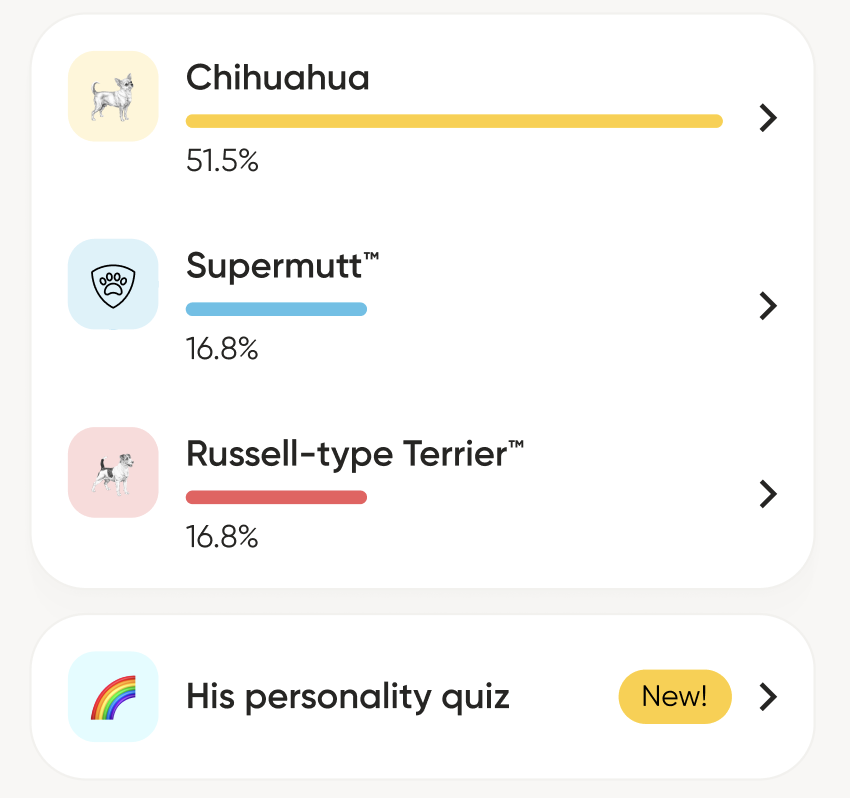Image resolution: width=850 pixels, height=798 pixels.
Task: Expand the Russell-type Terrier entry
Action: click(x=767, y=494)
